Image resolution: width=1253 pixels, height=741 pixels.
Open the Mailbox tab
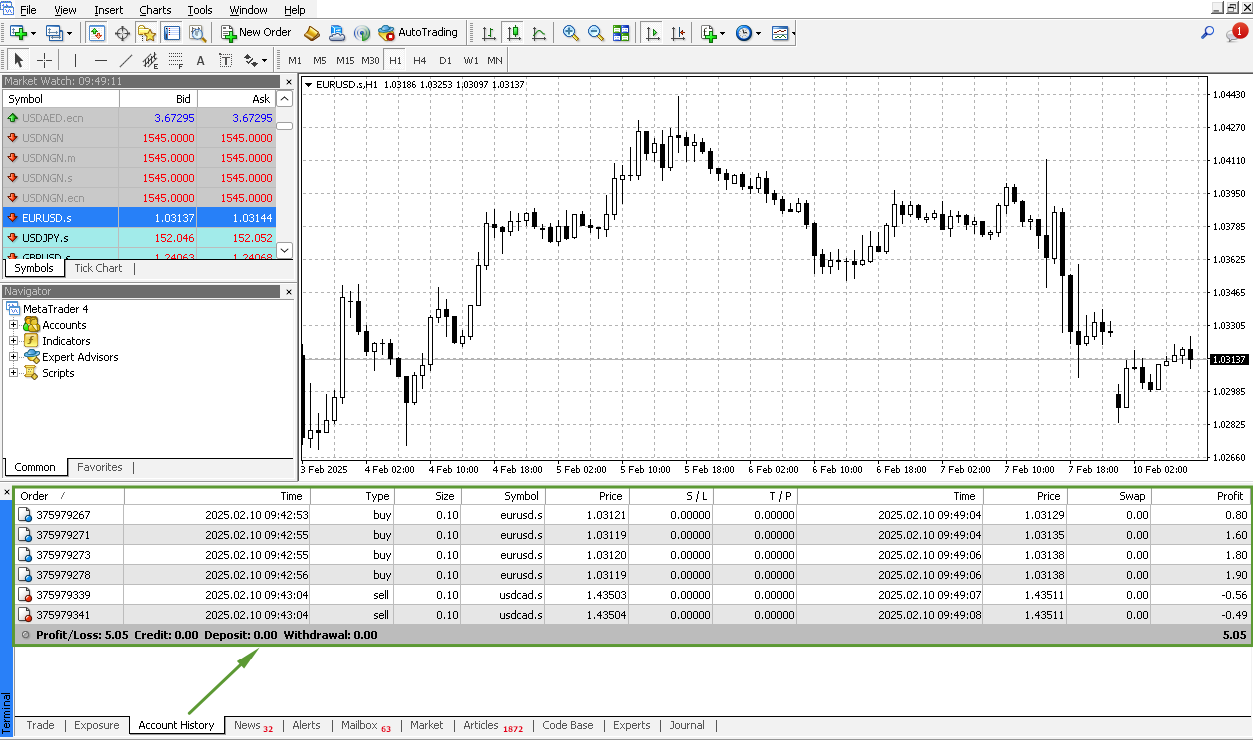365,725
